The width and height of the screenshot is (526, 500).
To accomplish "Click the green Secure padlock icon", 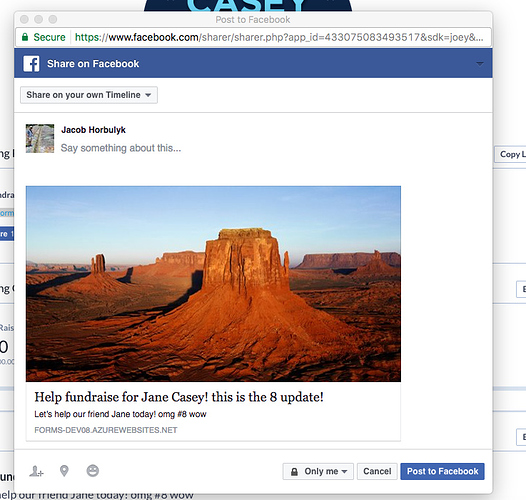I will coord(25,37).
